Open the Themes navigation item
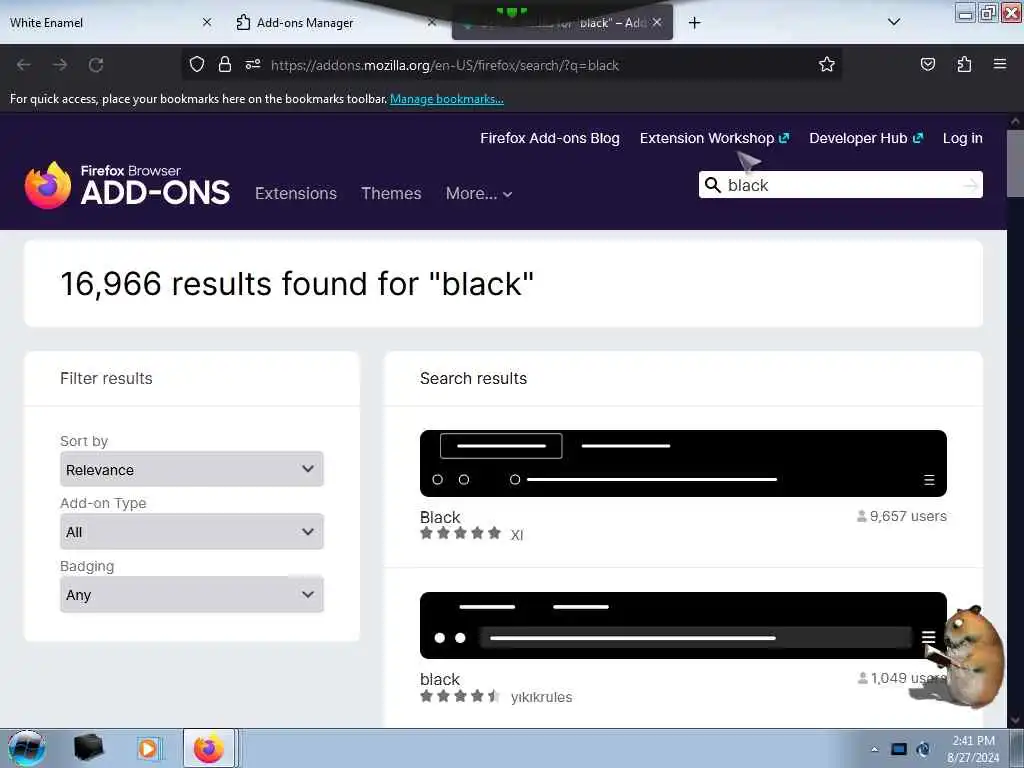 point(391,193)
